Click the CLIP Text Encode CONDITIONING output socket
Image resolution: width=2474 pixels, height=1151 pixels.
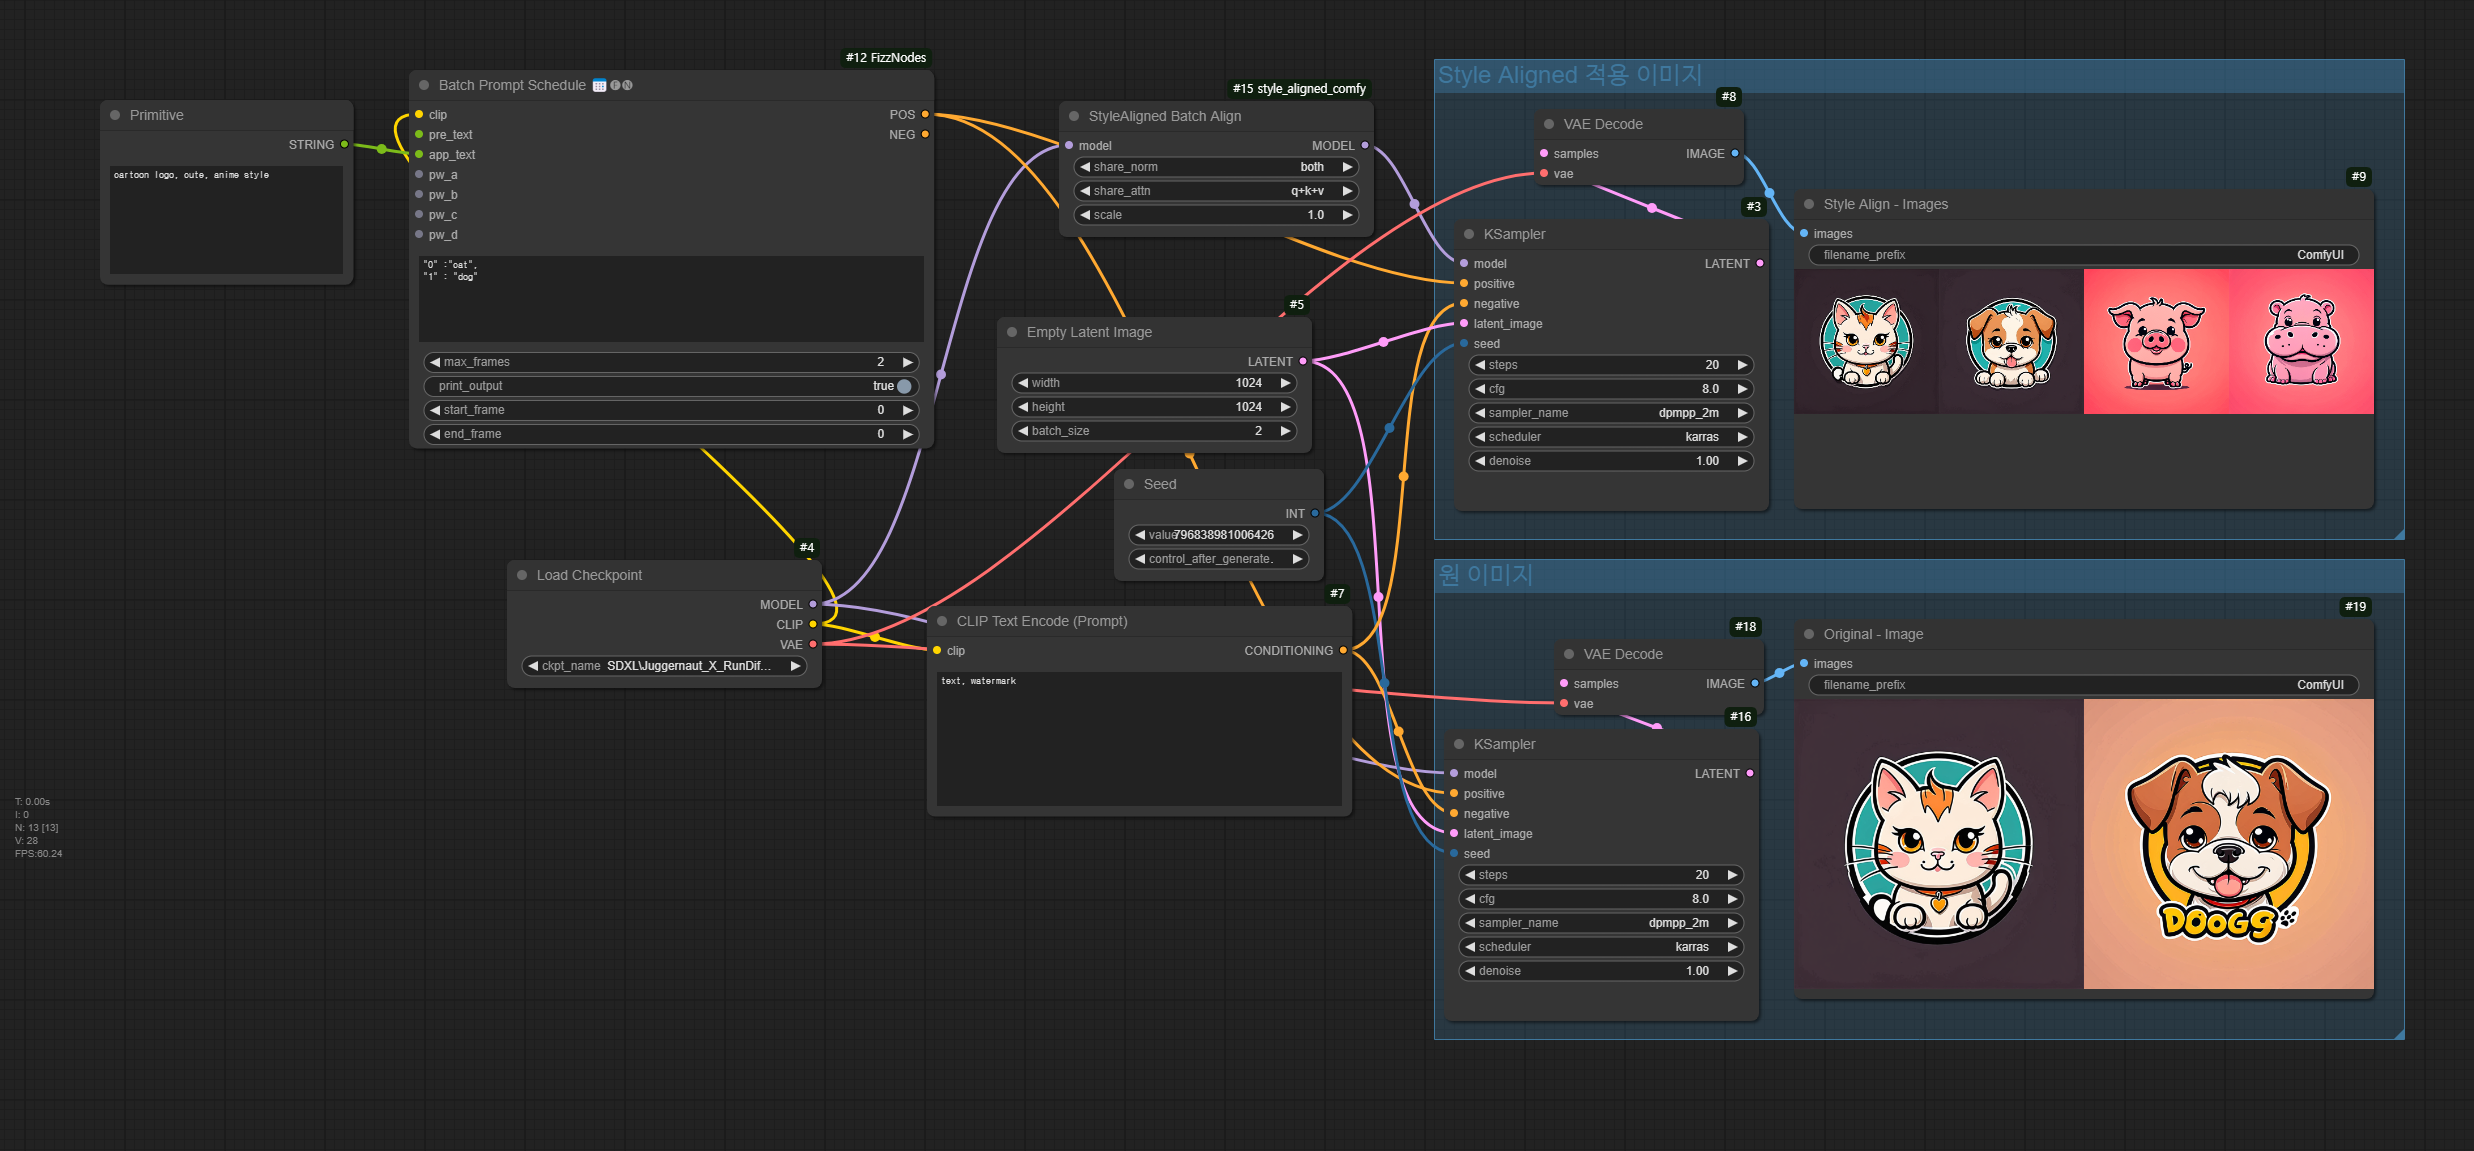coord(1343,650)
